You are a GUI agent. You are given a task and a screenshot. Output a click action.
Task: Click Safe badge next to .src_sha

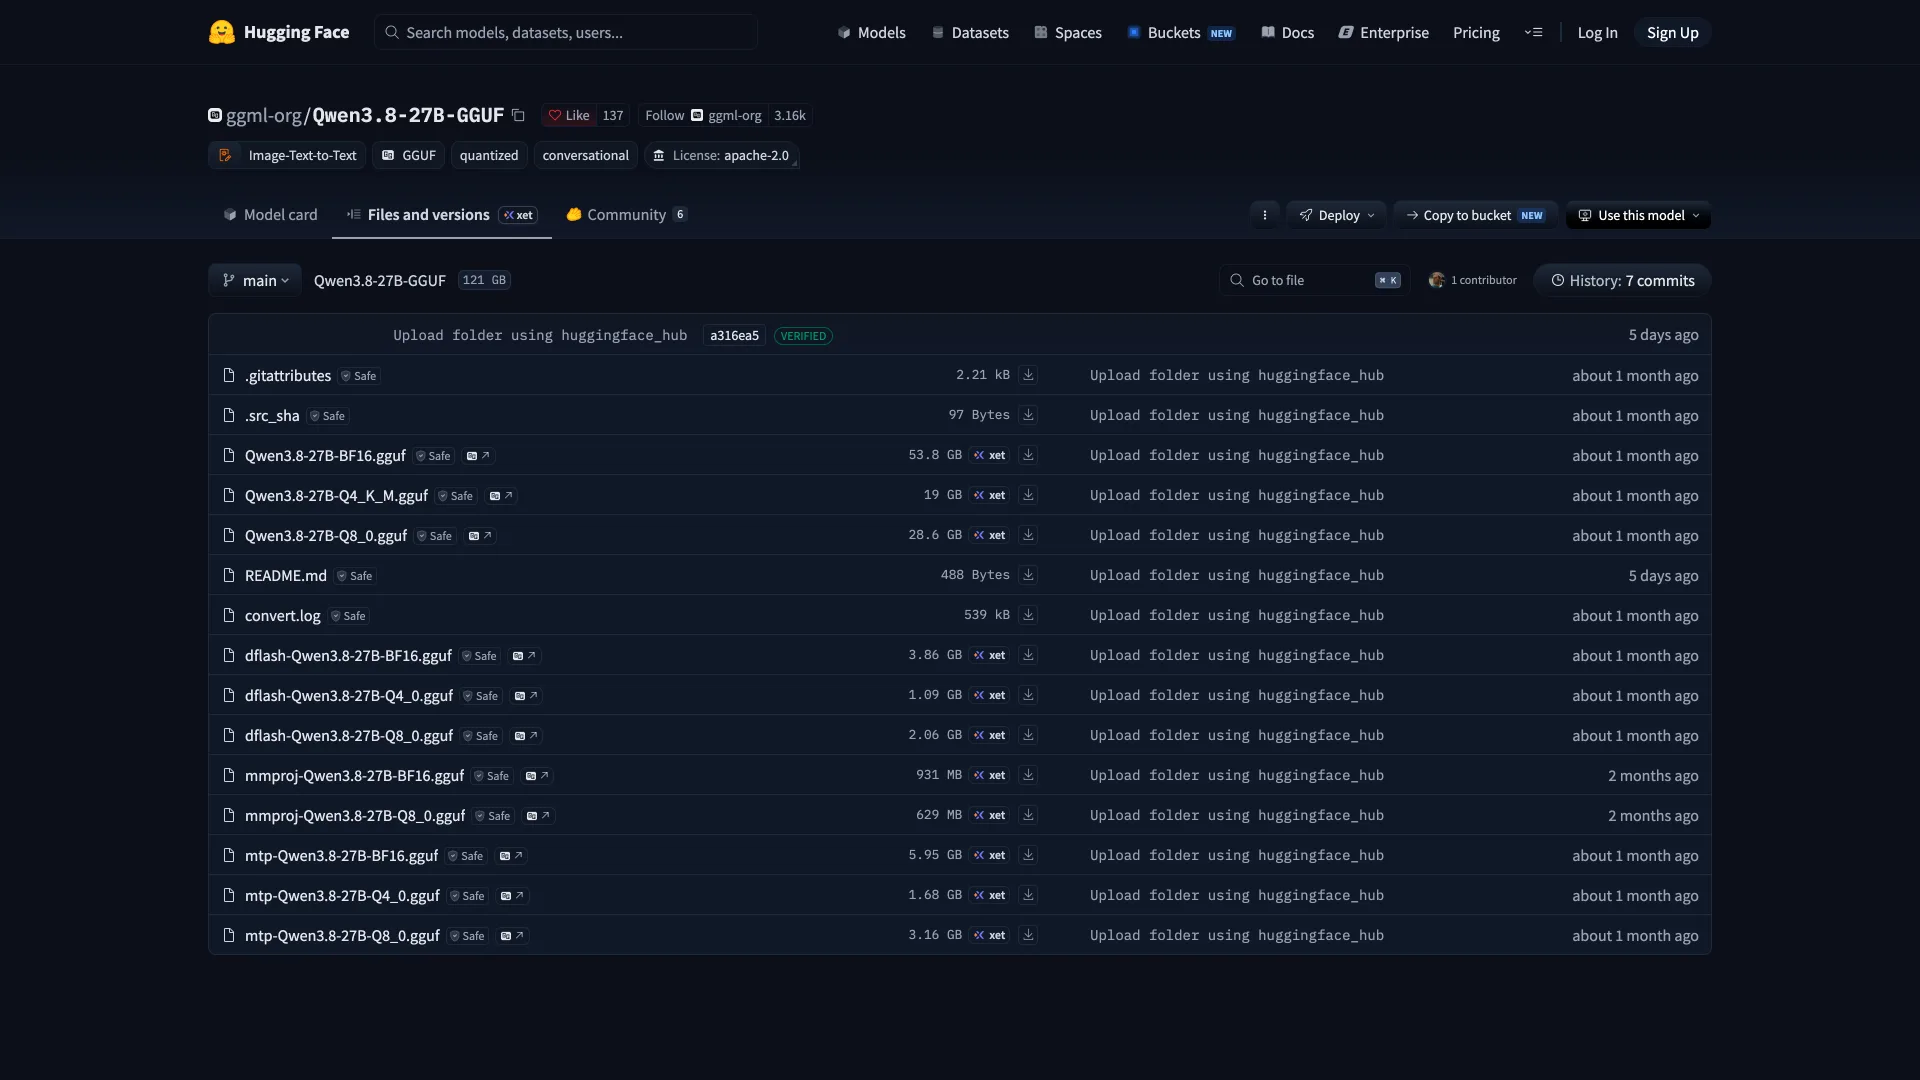pyautogui.click(x=327, y=416)
